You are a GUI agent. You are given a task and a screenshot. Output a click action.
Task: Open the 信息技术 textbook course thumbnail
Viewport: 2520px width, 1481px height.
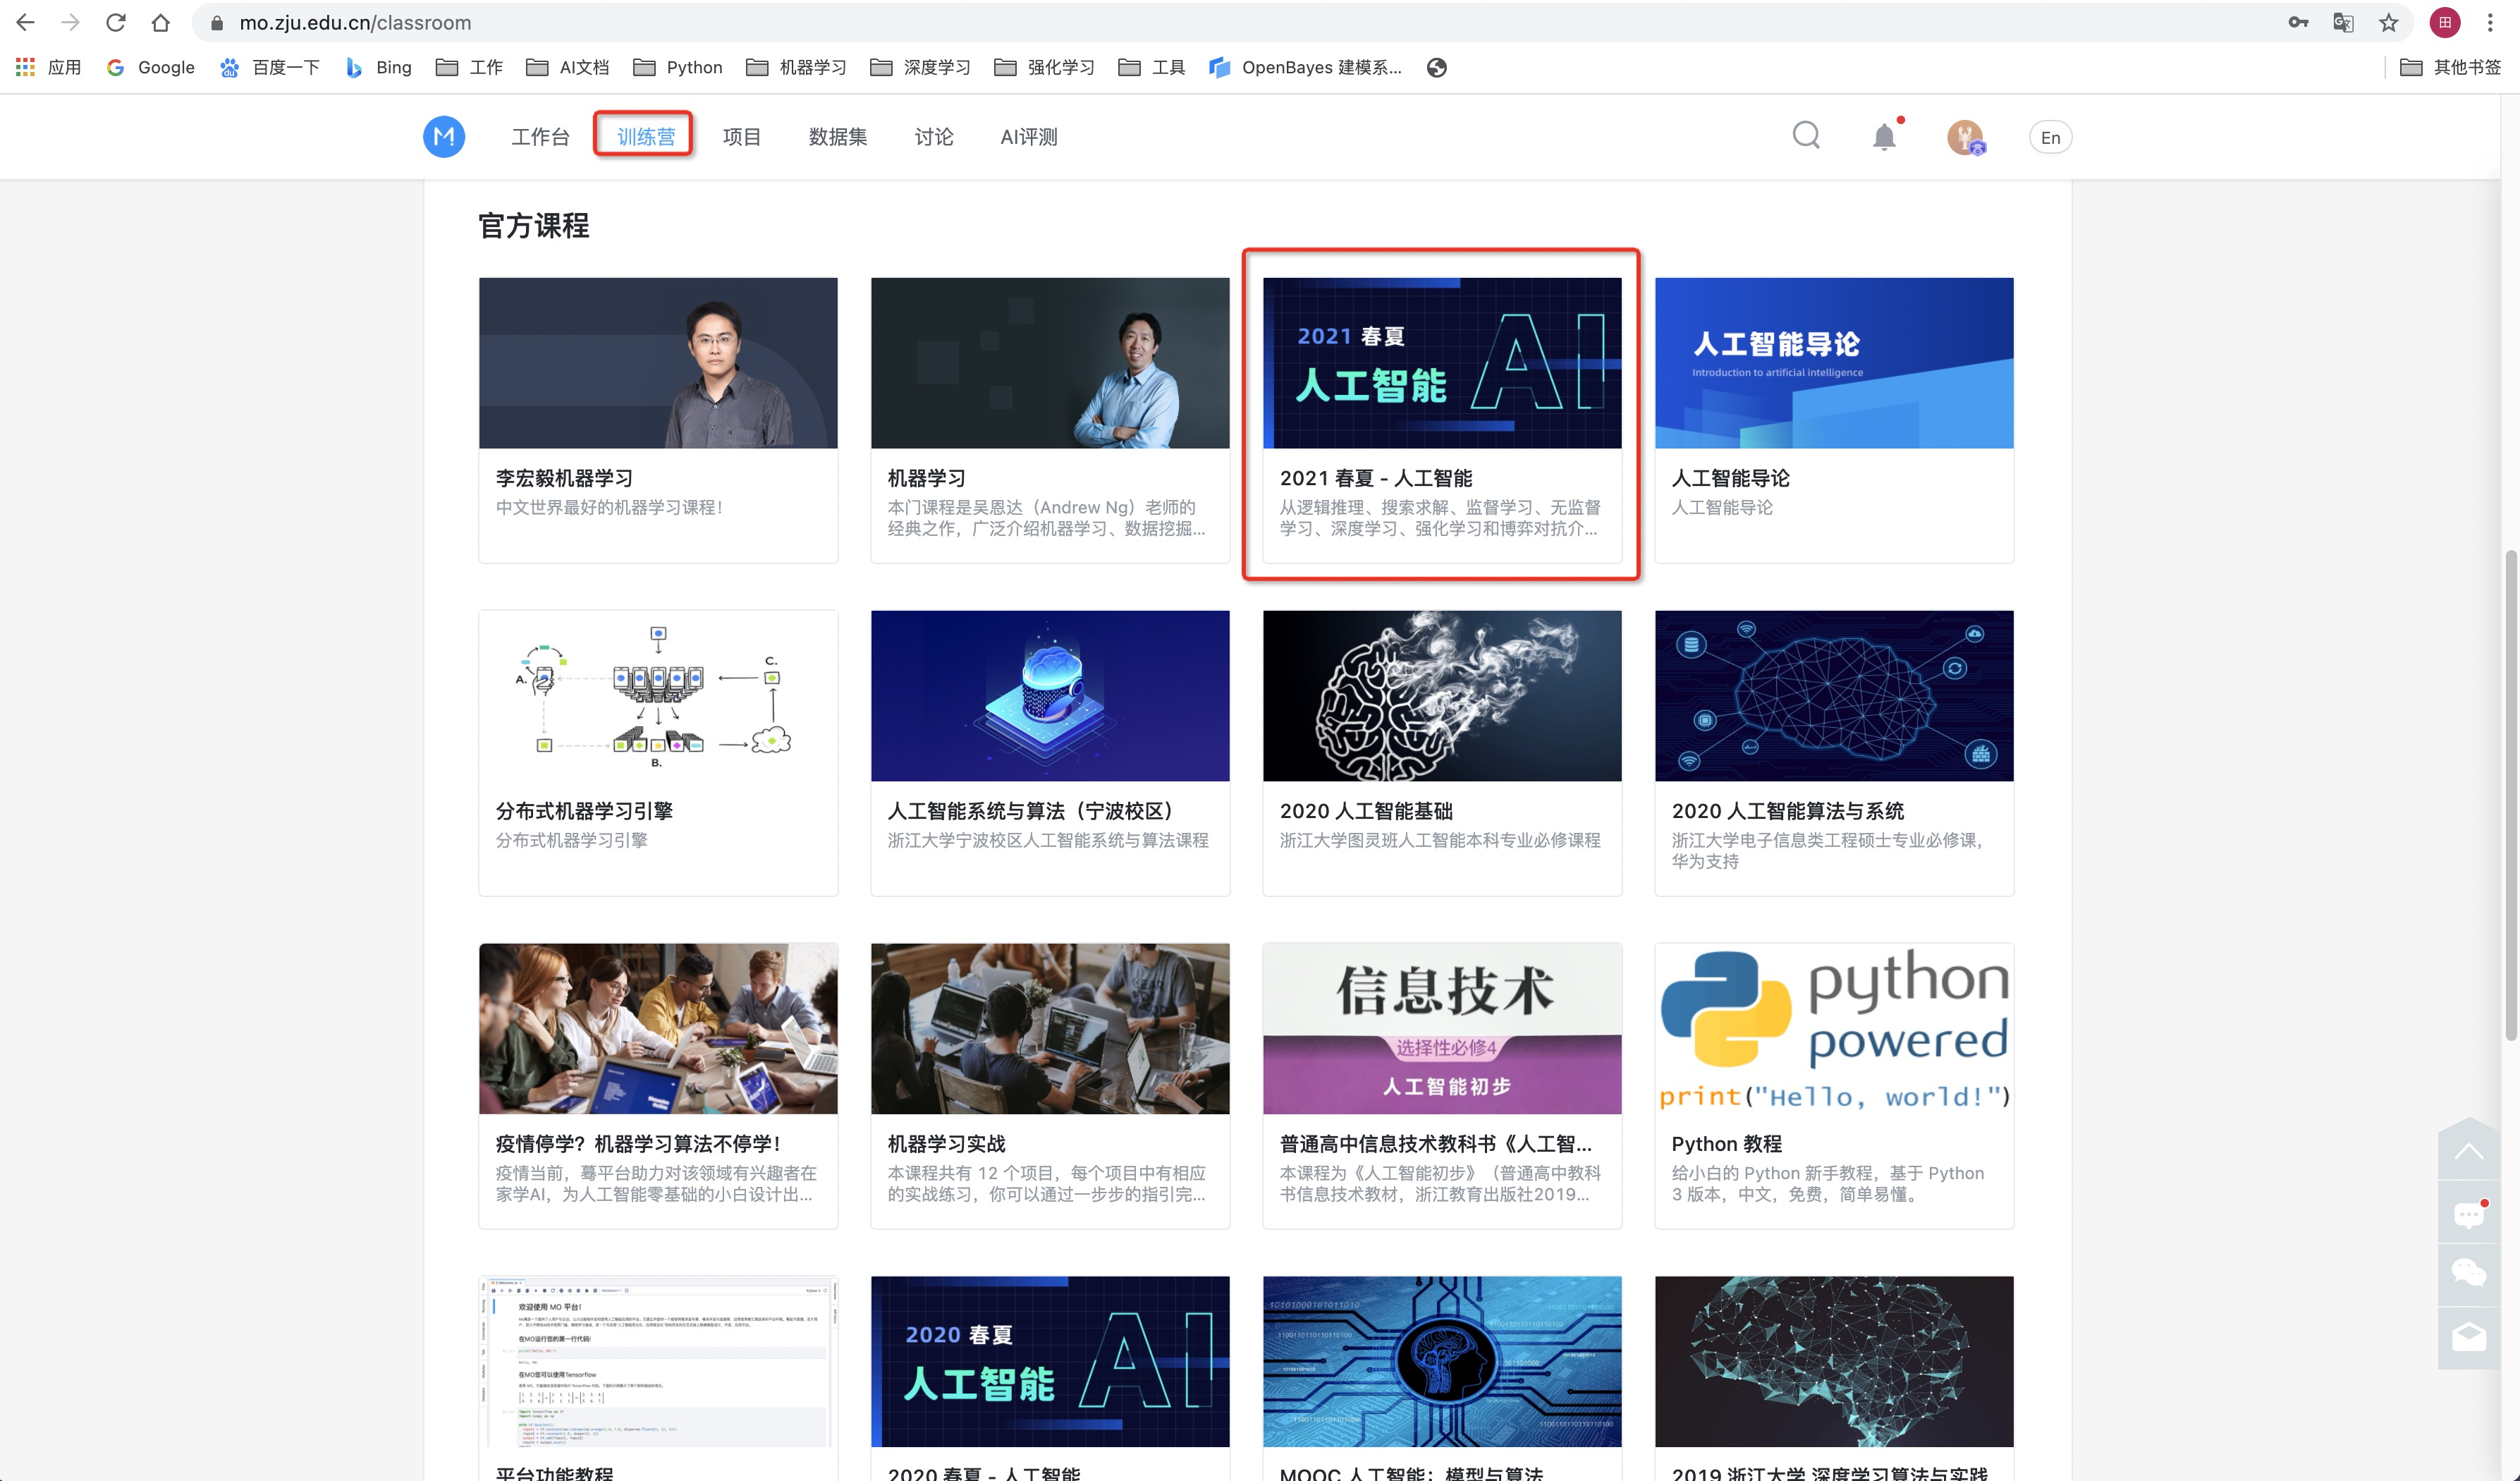pos(1442,1029)
